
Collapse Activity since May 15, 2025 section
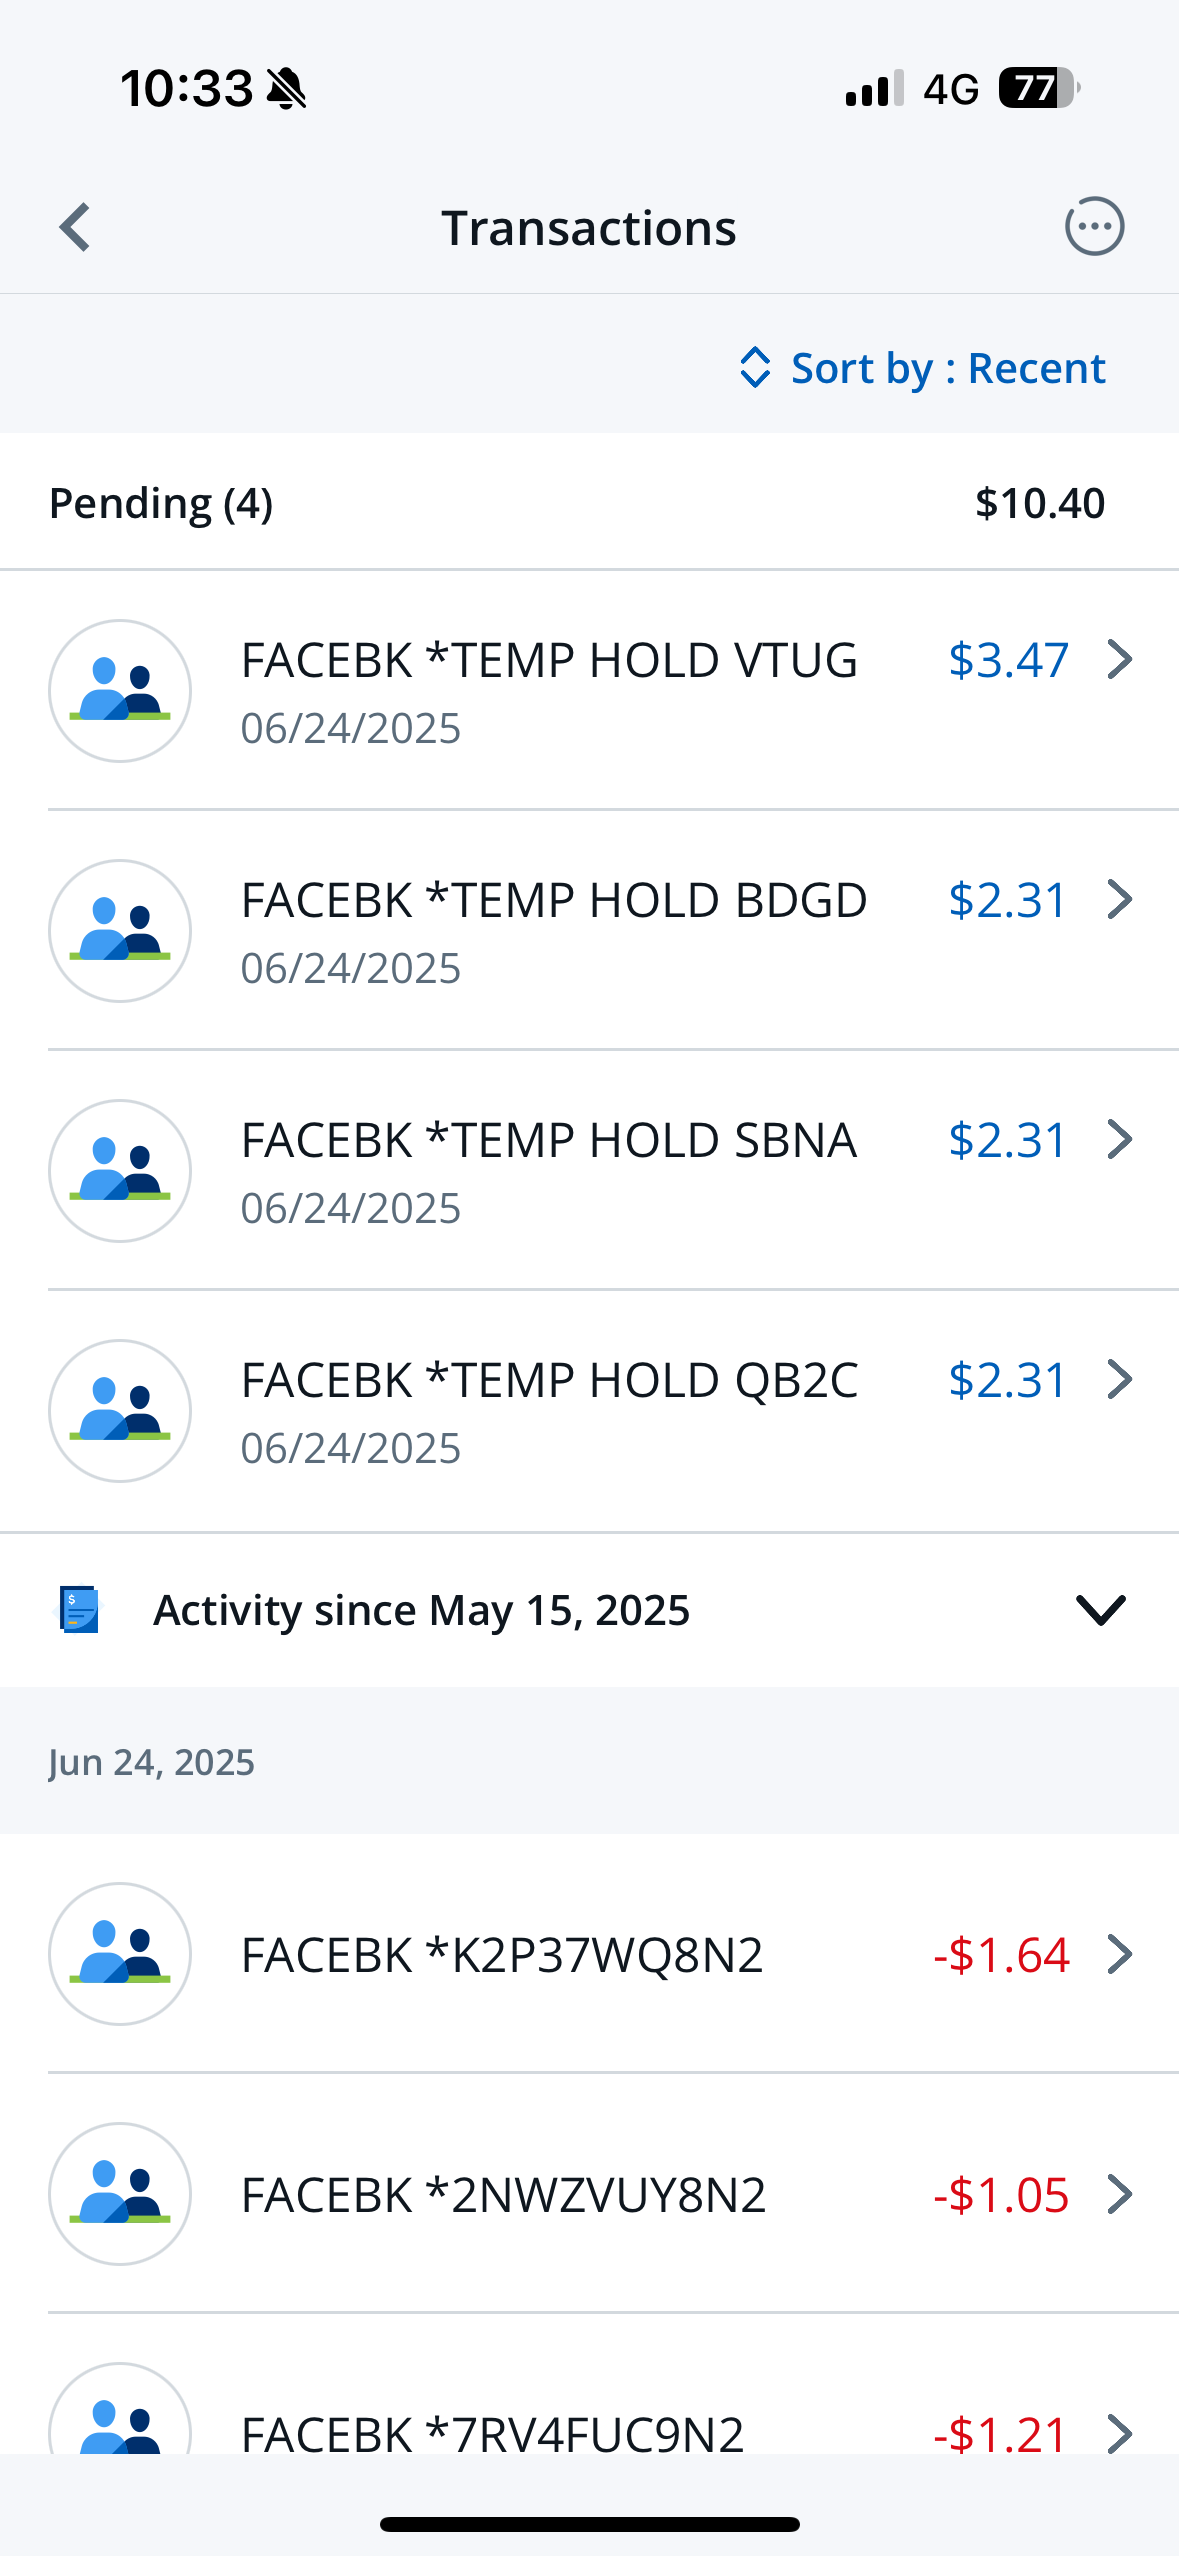click(1101, 1610)
